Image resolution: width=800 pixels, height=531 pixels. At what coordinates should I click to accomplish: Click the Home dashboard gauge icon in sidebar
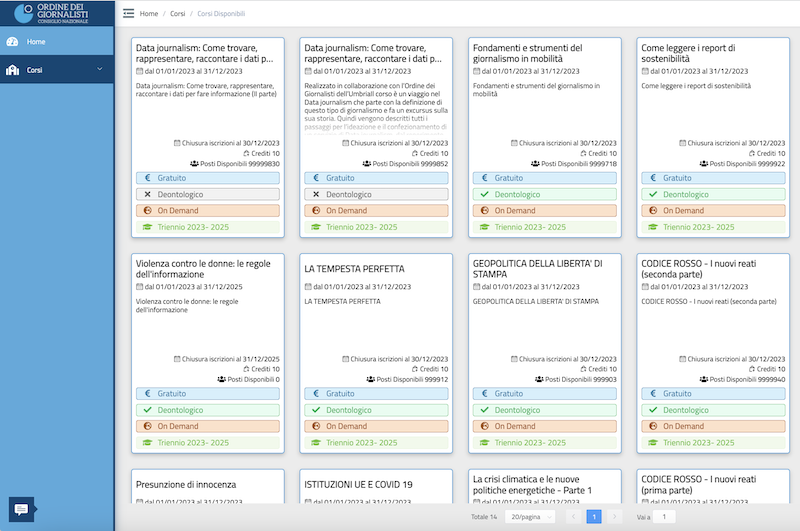tap(12, 42)
